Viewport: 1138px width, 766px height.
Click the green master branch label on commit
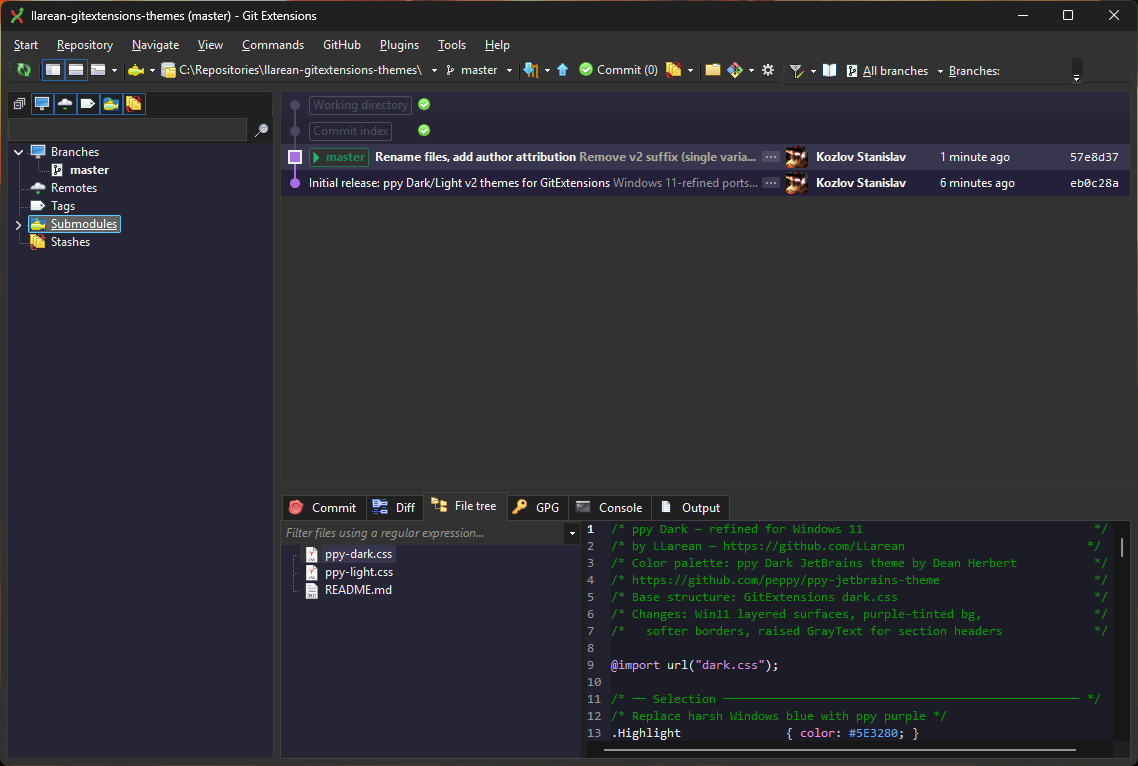(339, 157)
